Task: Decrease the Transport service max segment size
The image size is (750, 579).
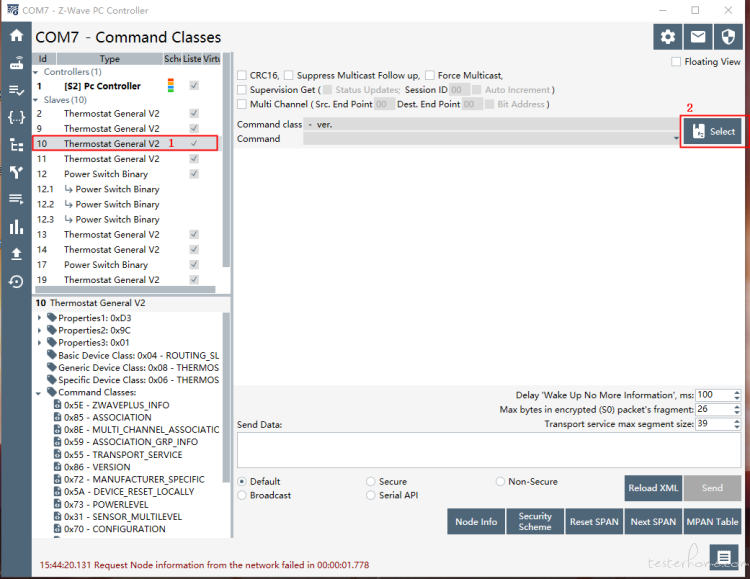Action: pos(737,426)
